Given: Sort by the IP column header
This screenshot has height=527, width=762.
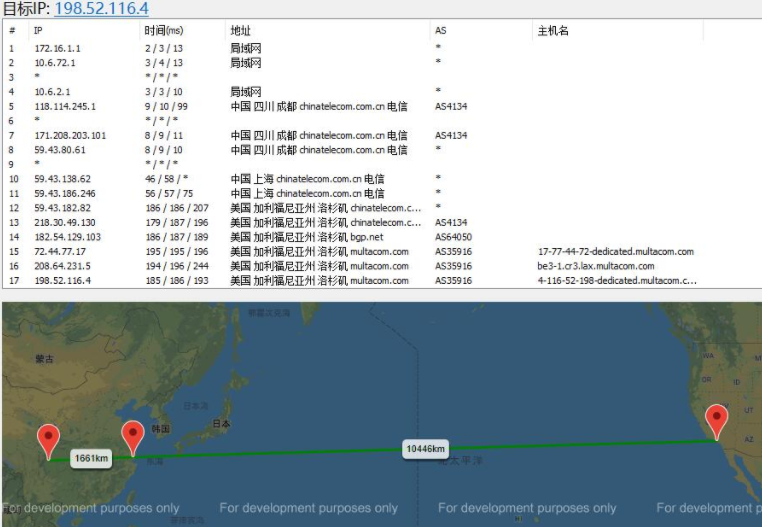Looking at the screenshot, I should [x=38, y=31].
